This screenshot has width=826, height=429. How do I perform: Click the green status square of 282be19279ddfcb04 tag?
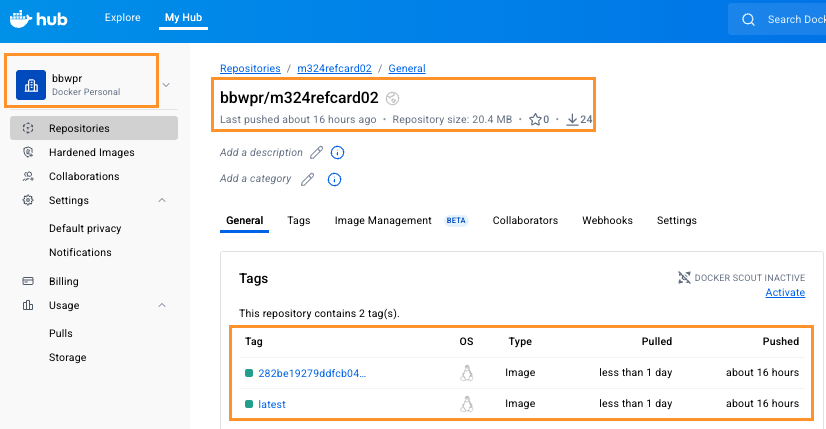tap(249, 373)
